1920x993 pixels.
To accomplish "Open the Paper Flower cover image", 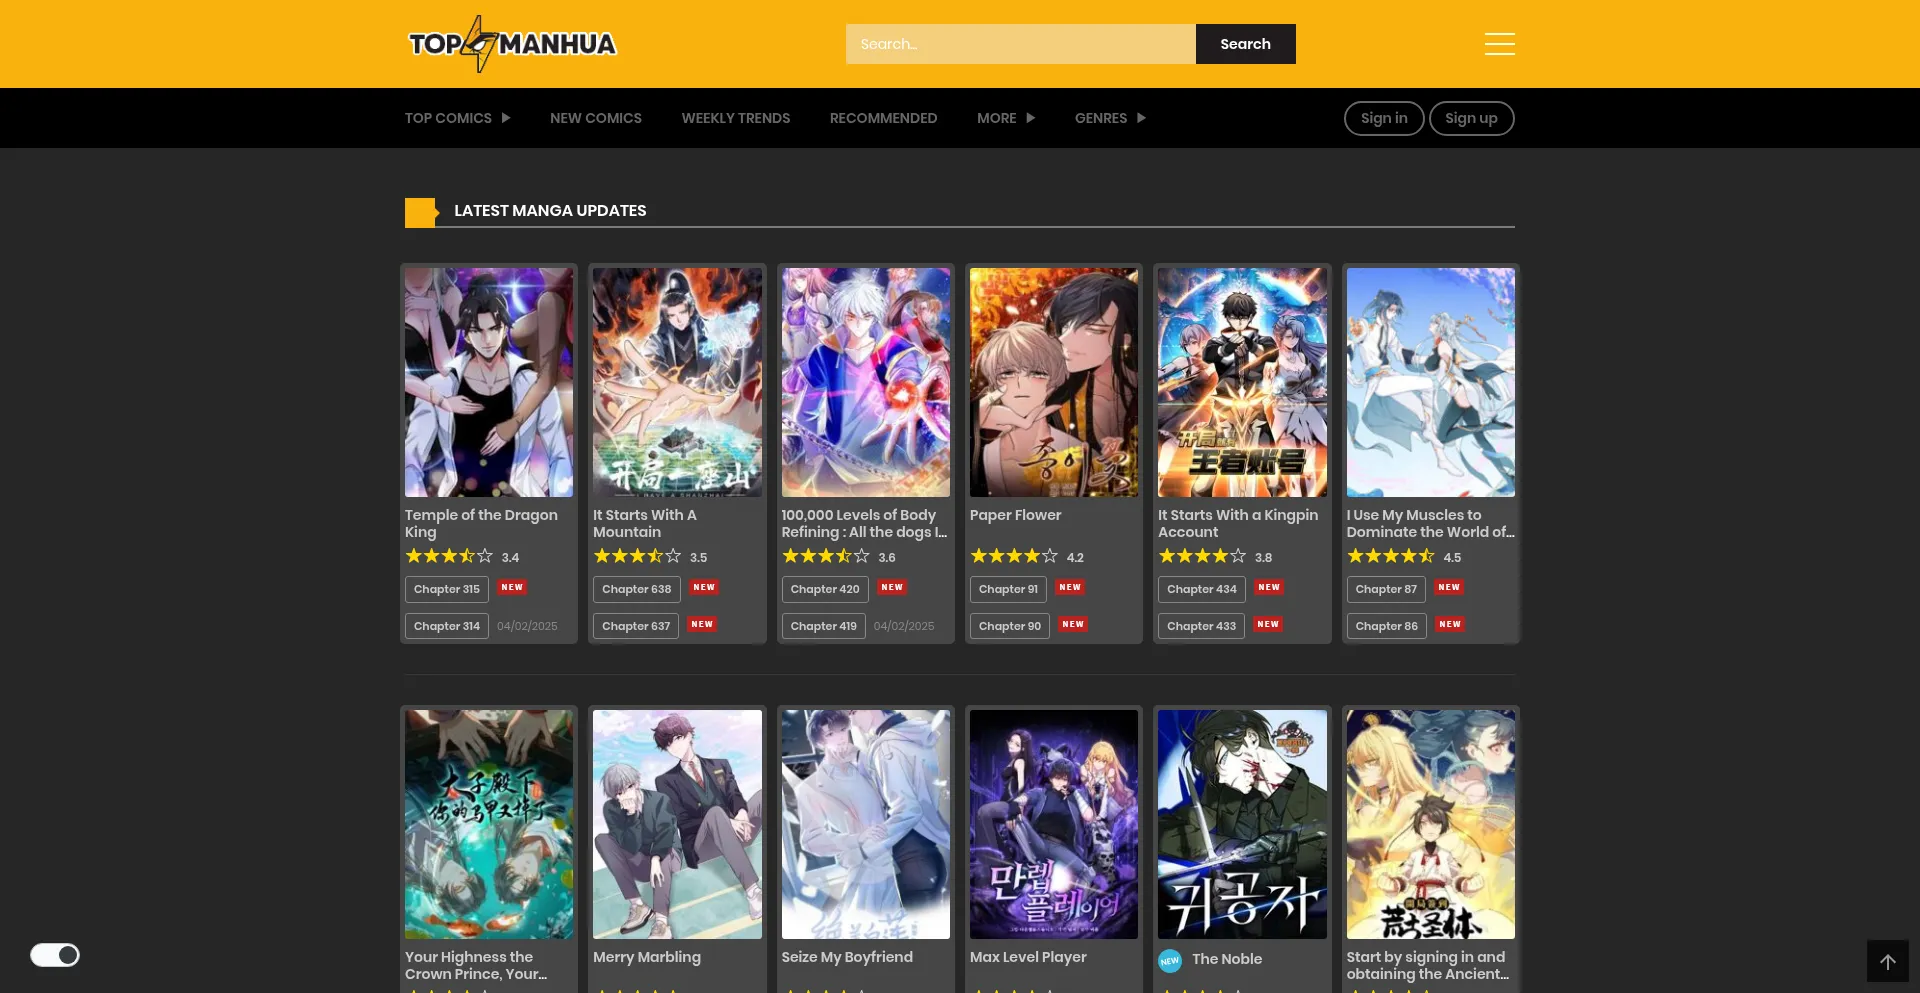I will coord(1054,382).
